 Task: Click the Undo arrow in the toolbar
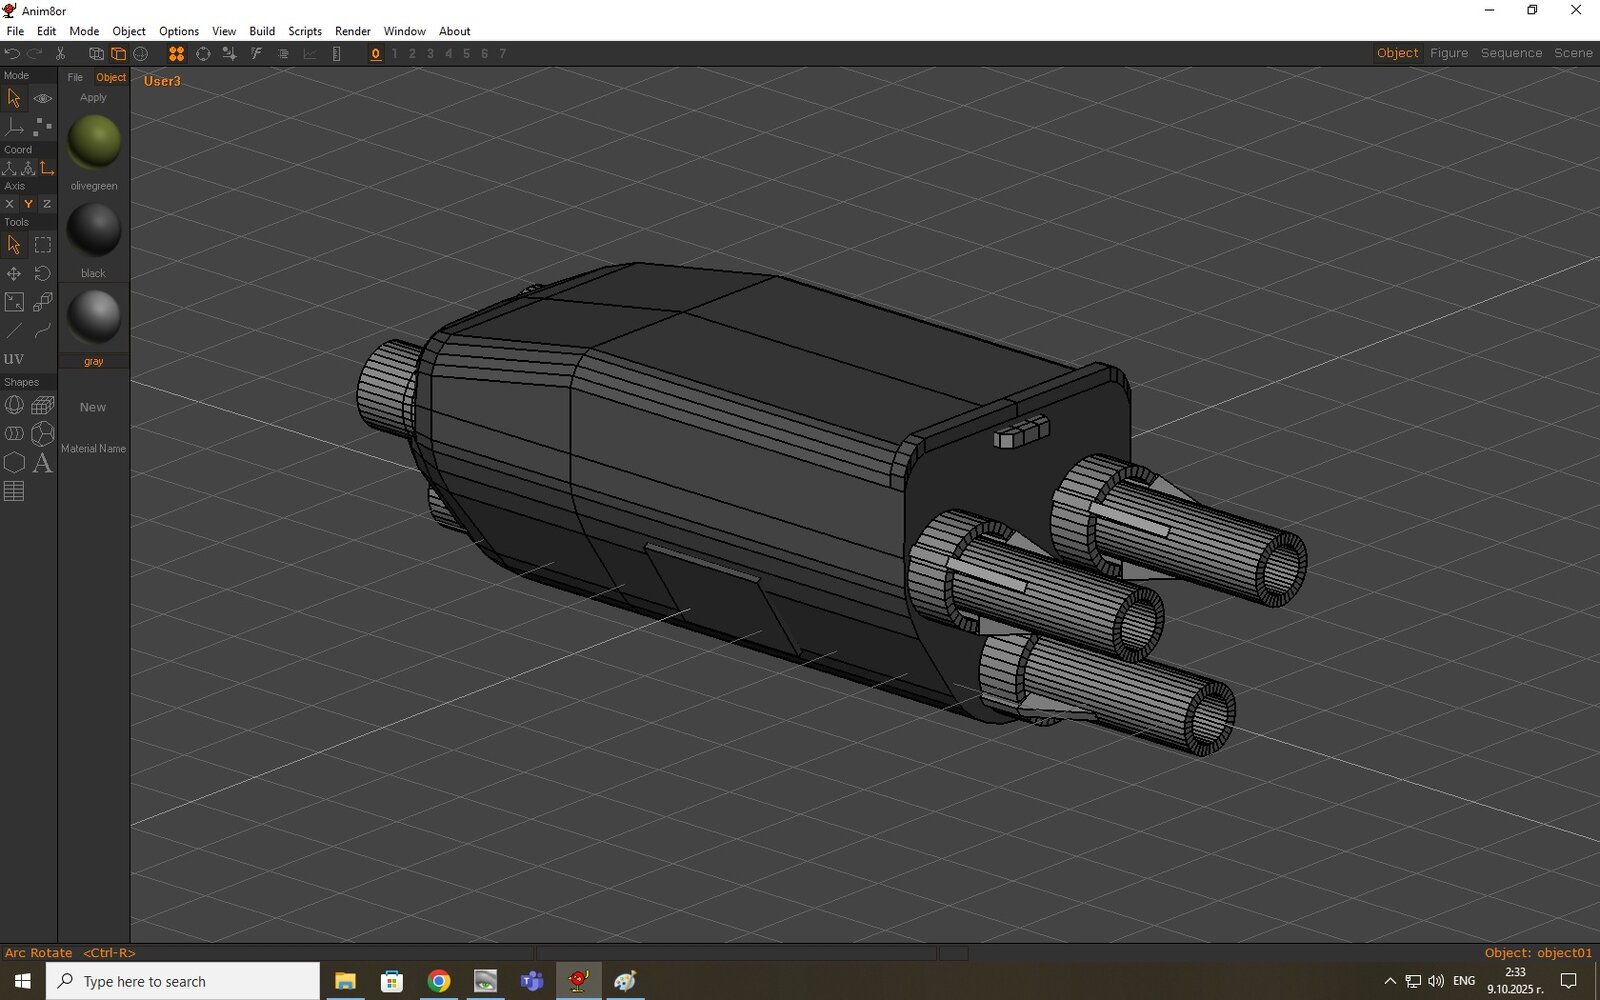[x=12, y=54]
